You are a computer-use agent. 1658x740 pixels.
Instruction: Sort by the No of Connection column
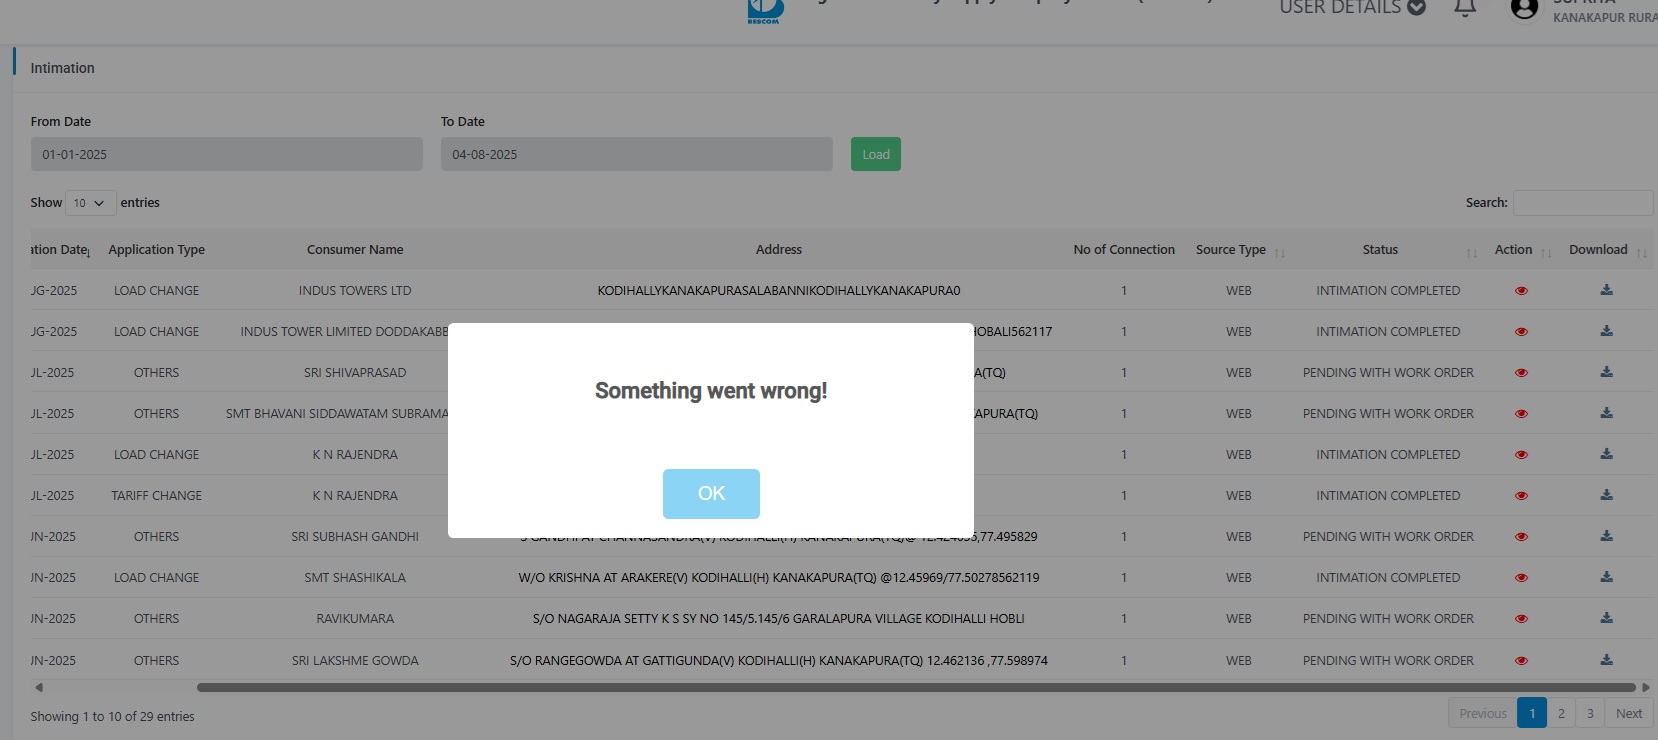pyautogui.click(x=1124, y=250)
